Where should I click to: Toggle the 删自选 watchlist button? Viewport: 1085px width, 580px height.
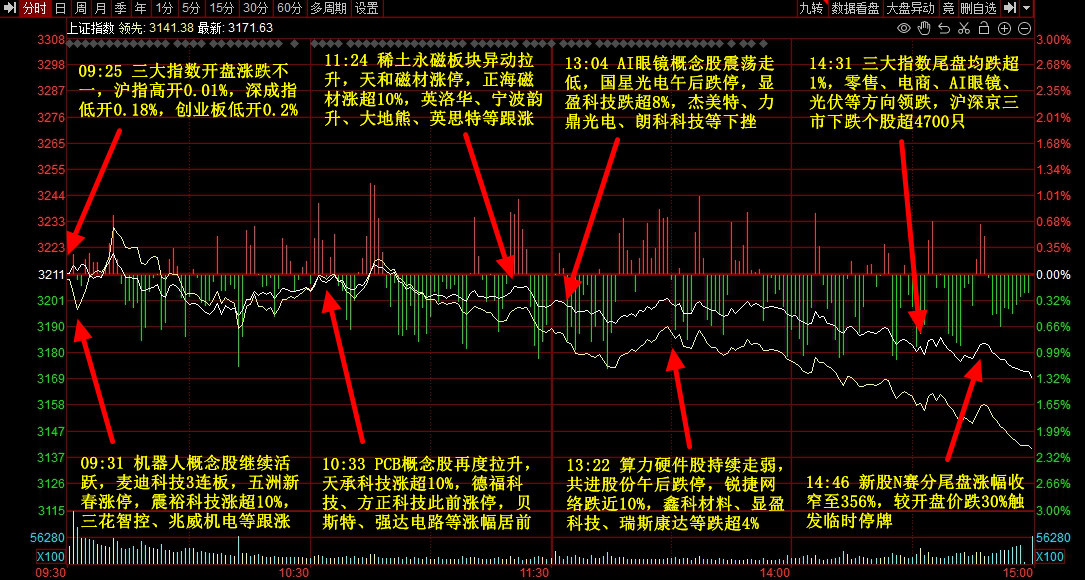click(x=978, y=8)
